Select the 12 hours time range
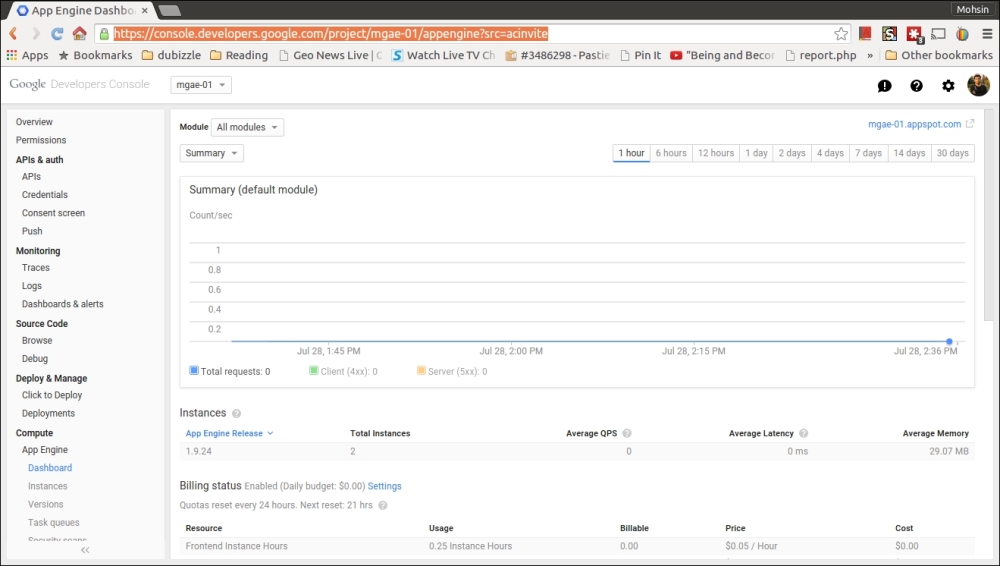1000x566 pixels. click(x=716, y=153)
